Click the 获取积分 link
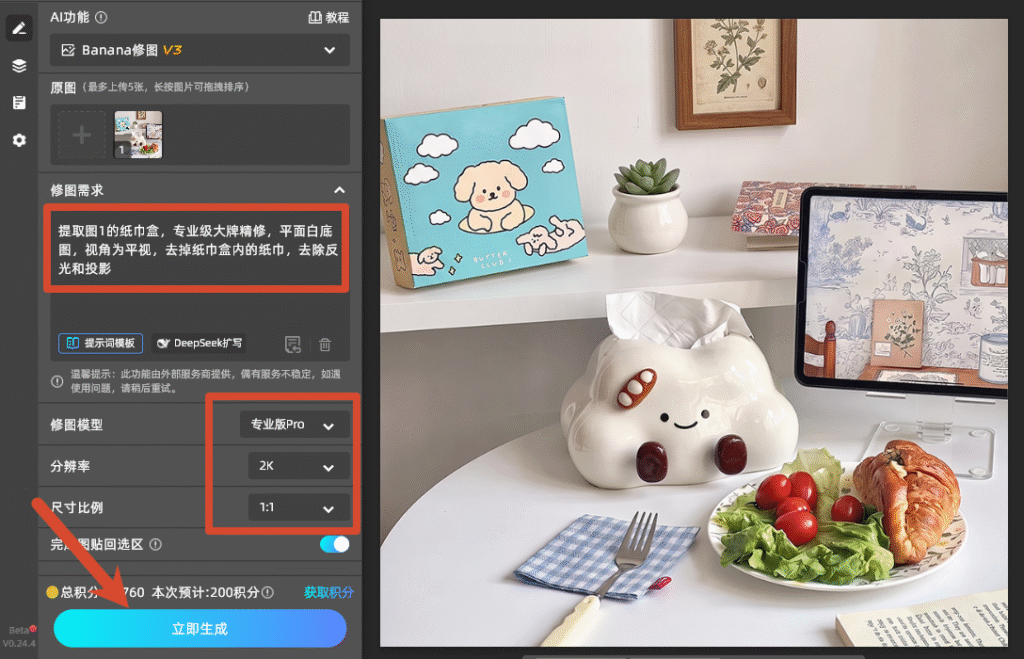The image size is (1024, 659). 328,592
